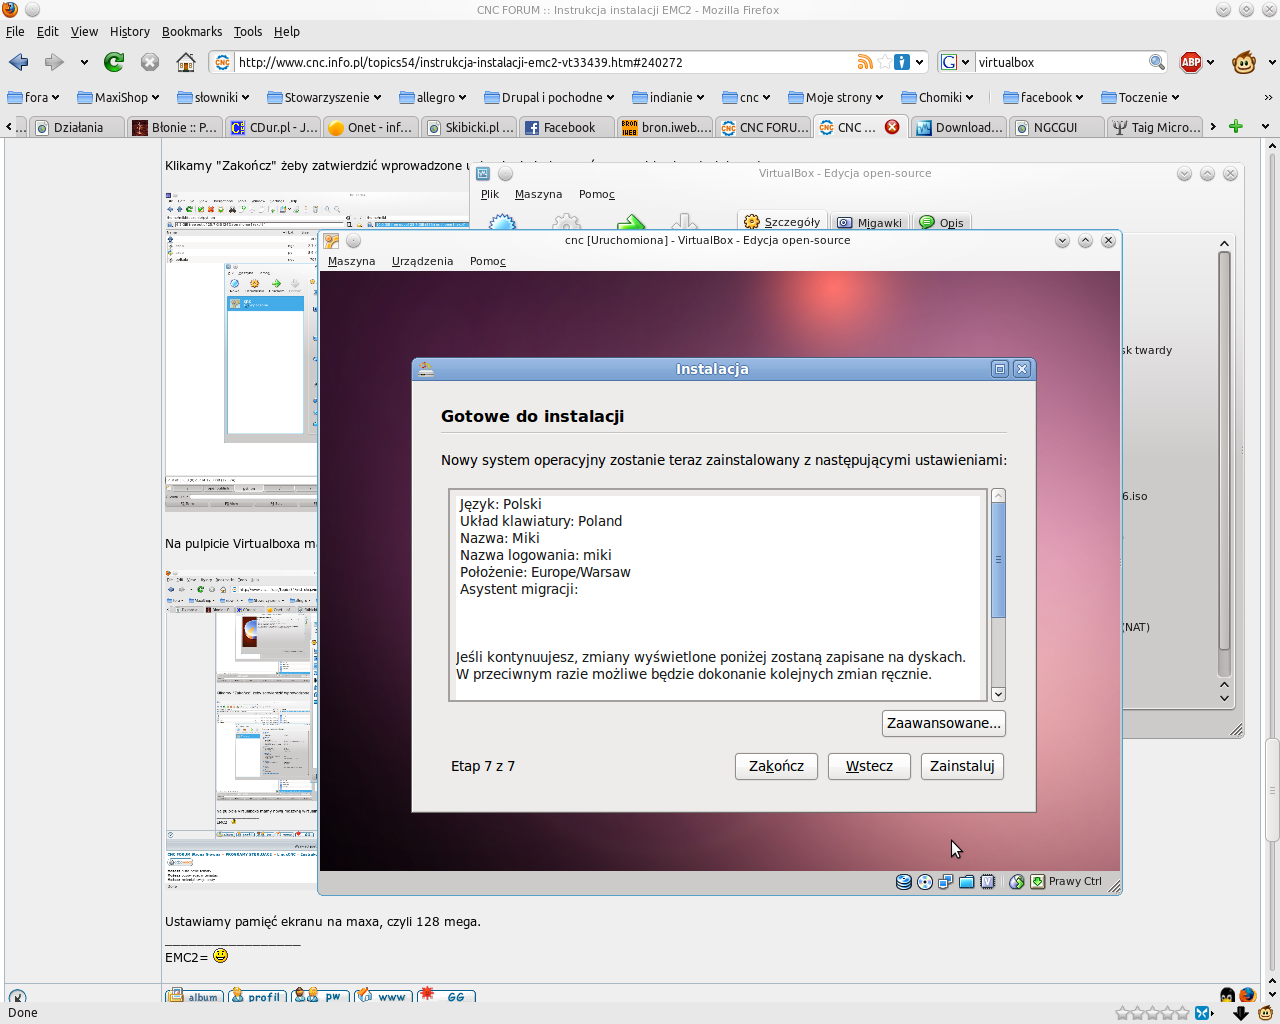Click the search box containing virtualbox
The width and height of the screenshot is (1280, 1024).
(x=1061, y=62)
